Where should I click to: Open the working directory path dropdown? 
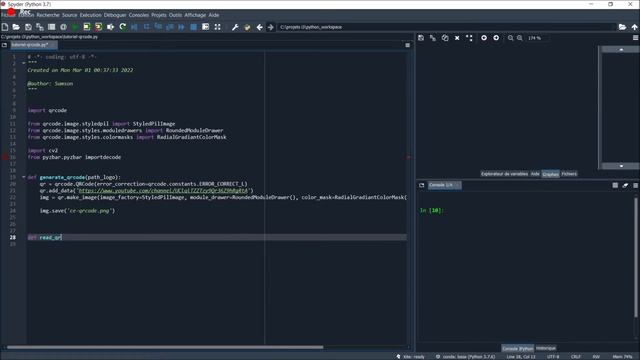[x=446, y=27]
